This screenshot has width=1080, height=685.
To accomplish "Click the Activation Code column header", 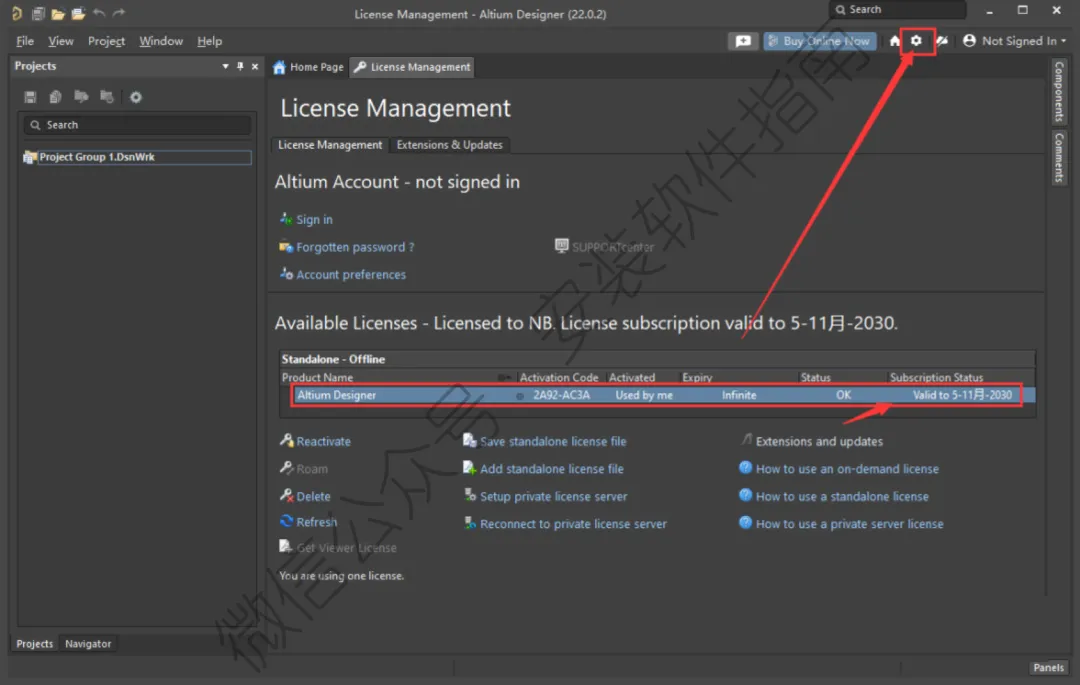I will point(559,377).
